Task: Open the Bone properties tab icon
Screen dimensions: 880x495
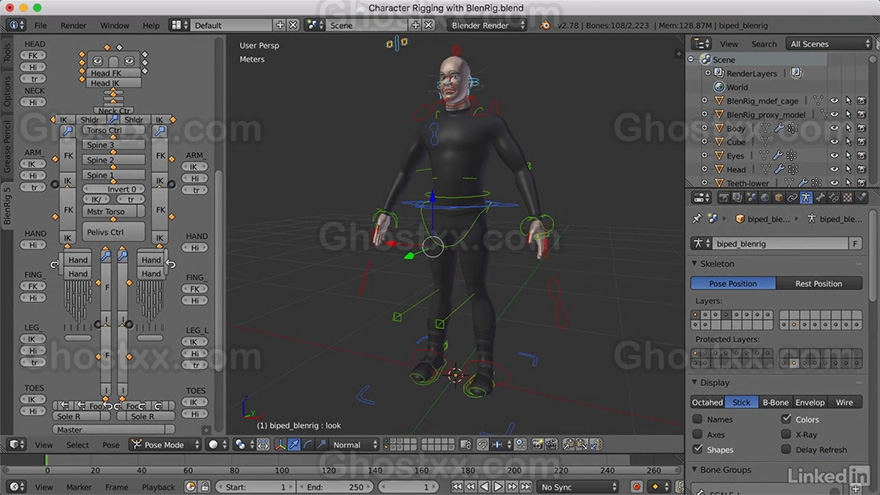Action: pyautogui.click(x=820, y=198)
